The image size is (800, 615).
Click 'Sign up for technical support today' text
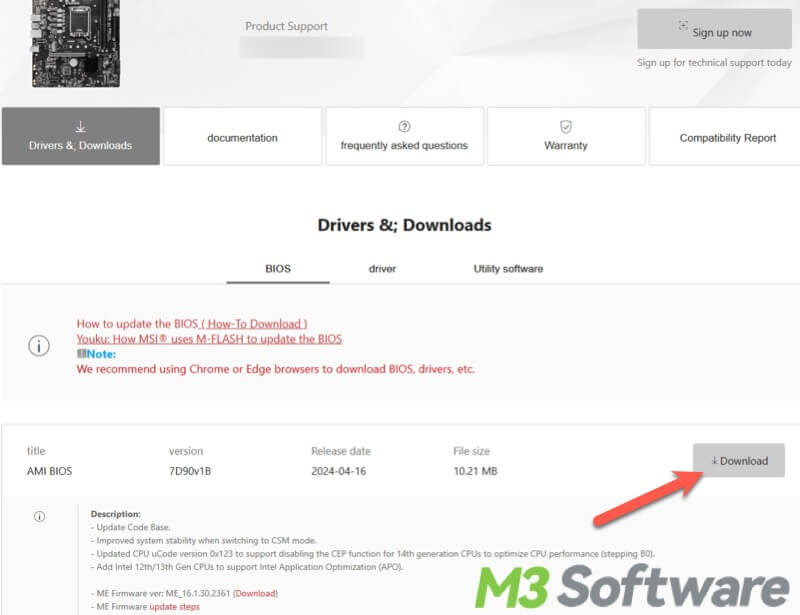coord(714,63)
